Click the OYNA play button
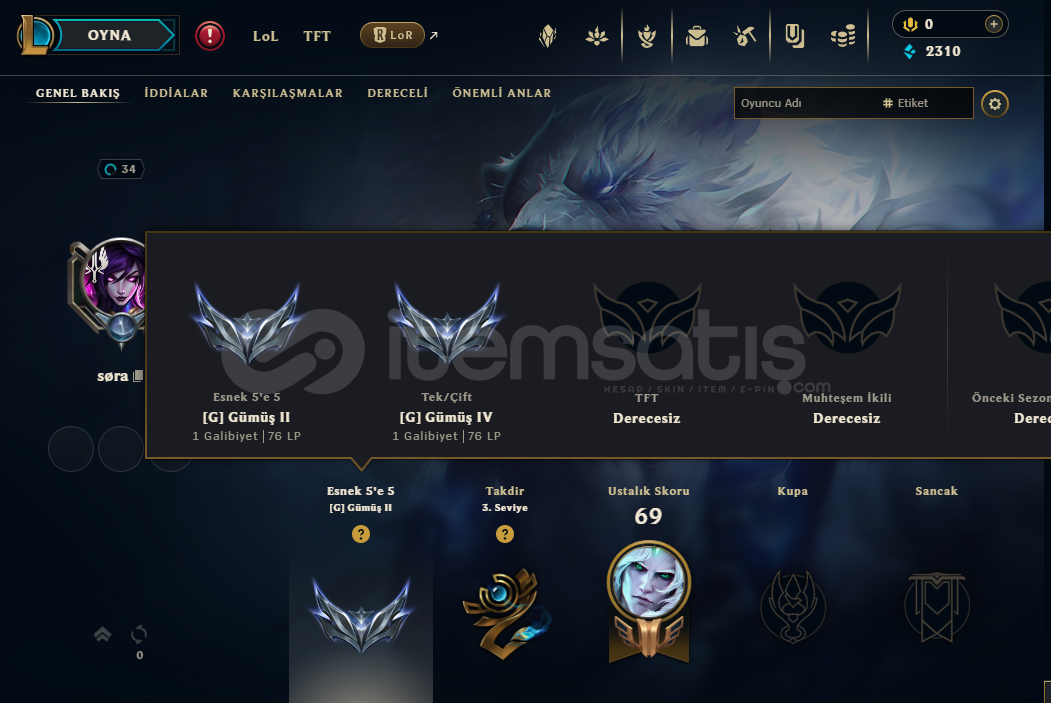1051x703 pixels. [109, 36]
